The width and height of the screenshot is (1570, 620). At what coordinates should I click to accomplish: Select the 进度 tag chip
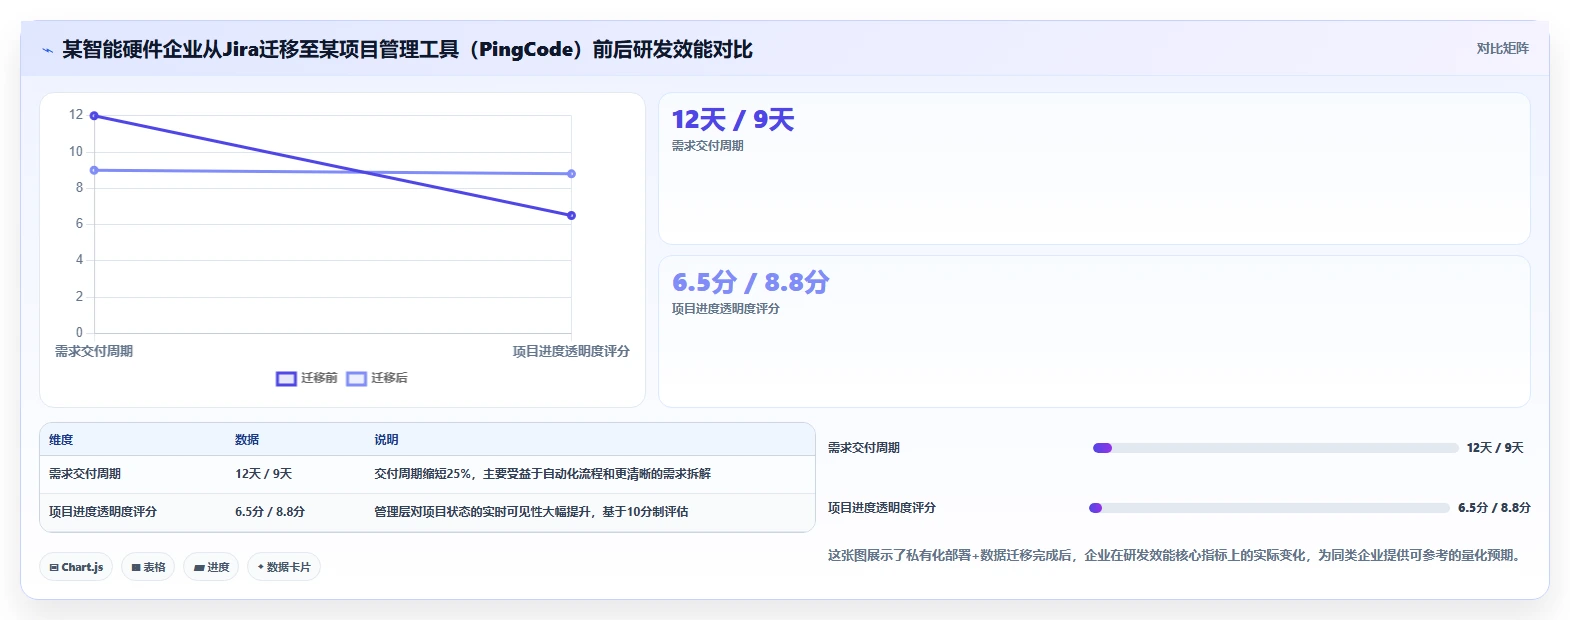211,567
